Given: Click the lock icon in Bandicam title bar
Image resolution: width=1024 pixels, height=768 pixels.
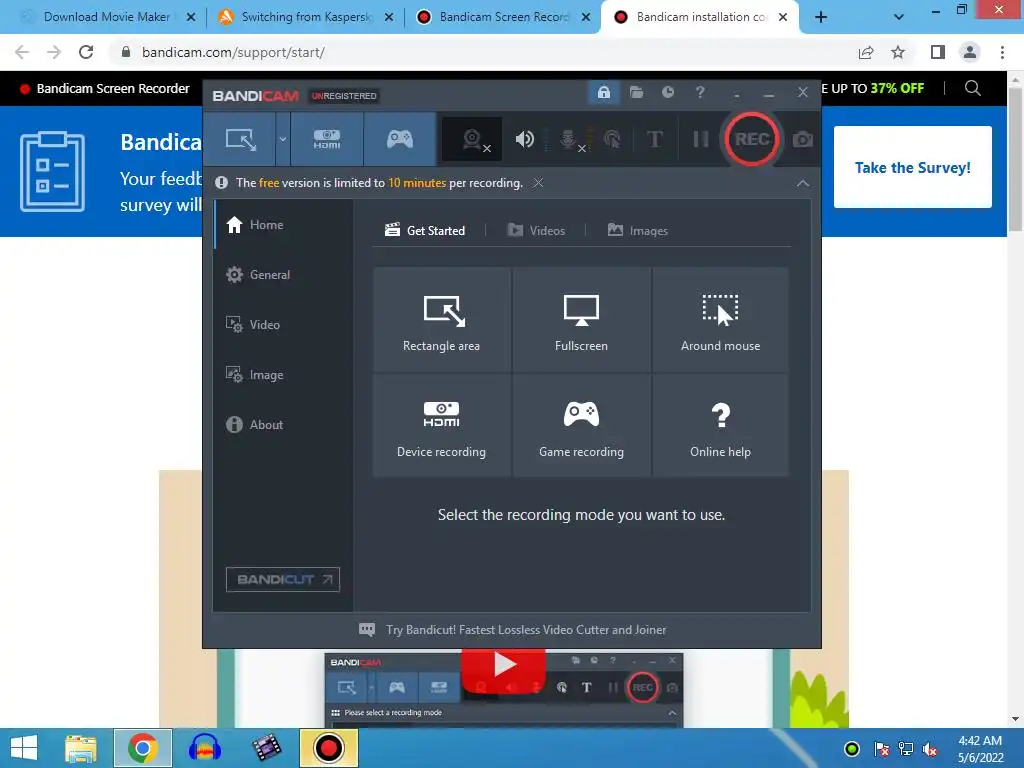Looking at the screenshot, I should click(603, 92).
